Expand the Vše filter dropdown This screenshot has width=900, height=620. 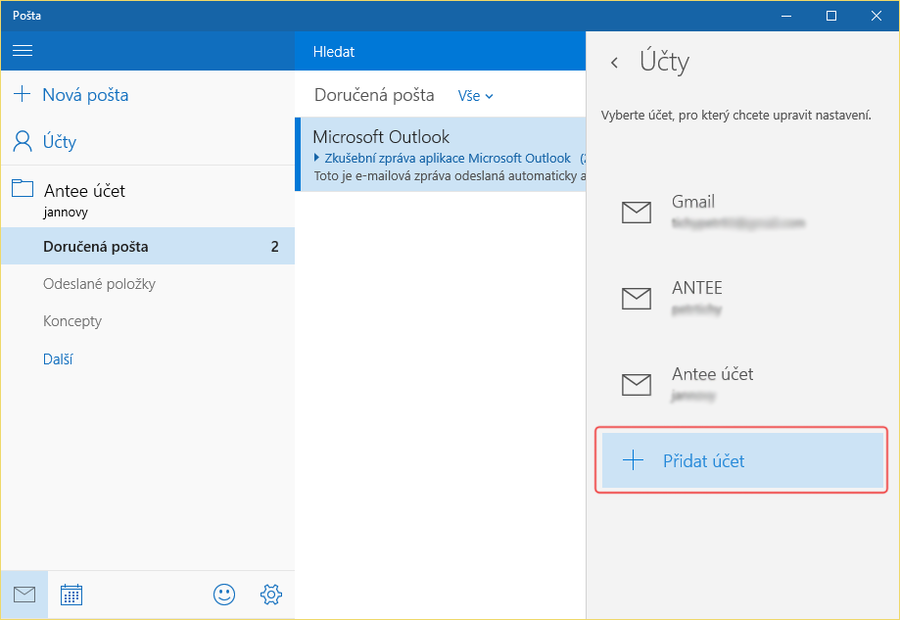coord(476,96)
